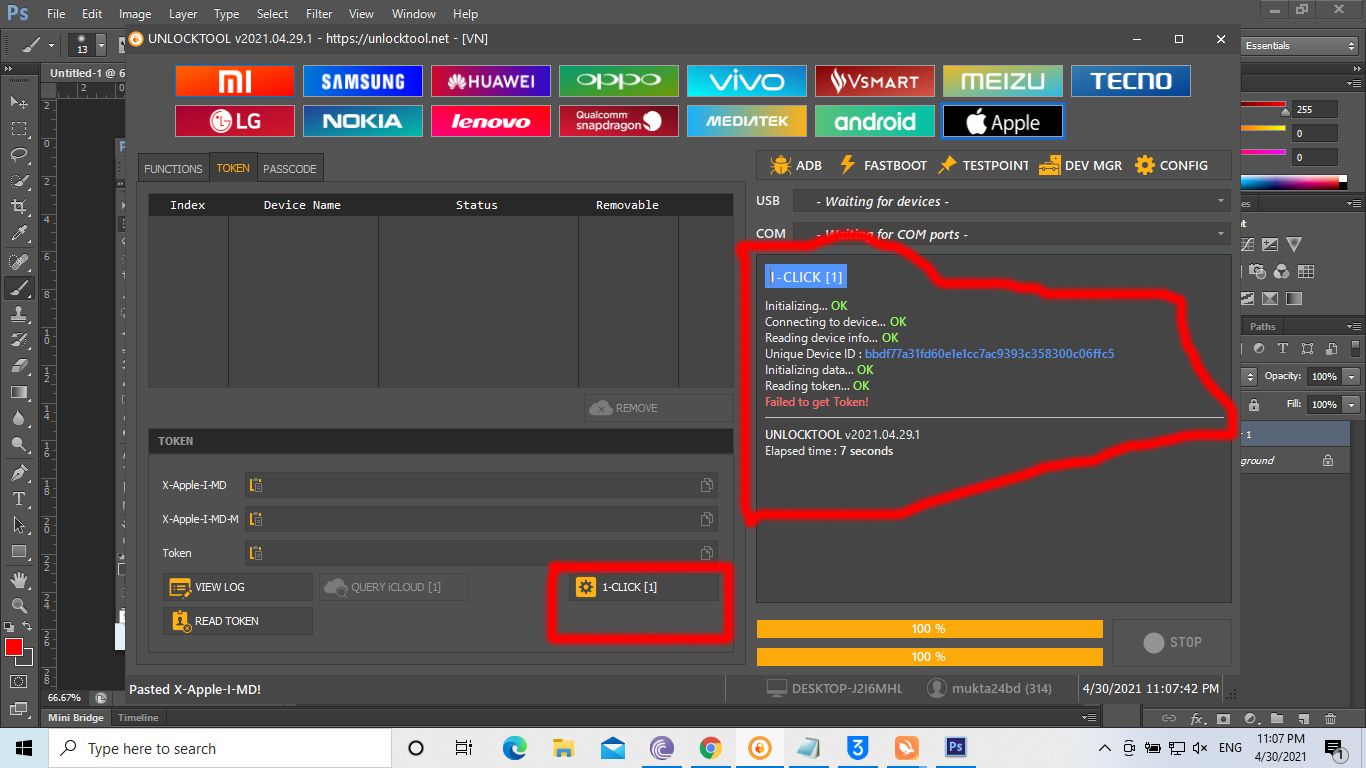Viewport: 1366px width, 768px height.
Task: Open CONFIG gear settings
Action: click(x=1171, y=165)
